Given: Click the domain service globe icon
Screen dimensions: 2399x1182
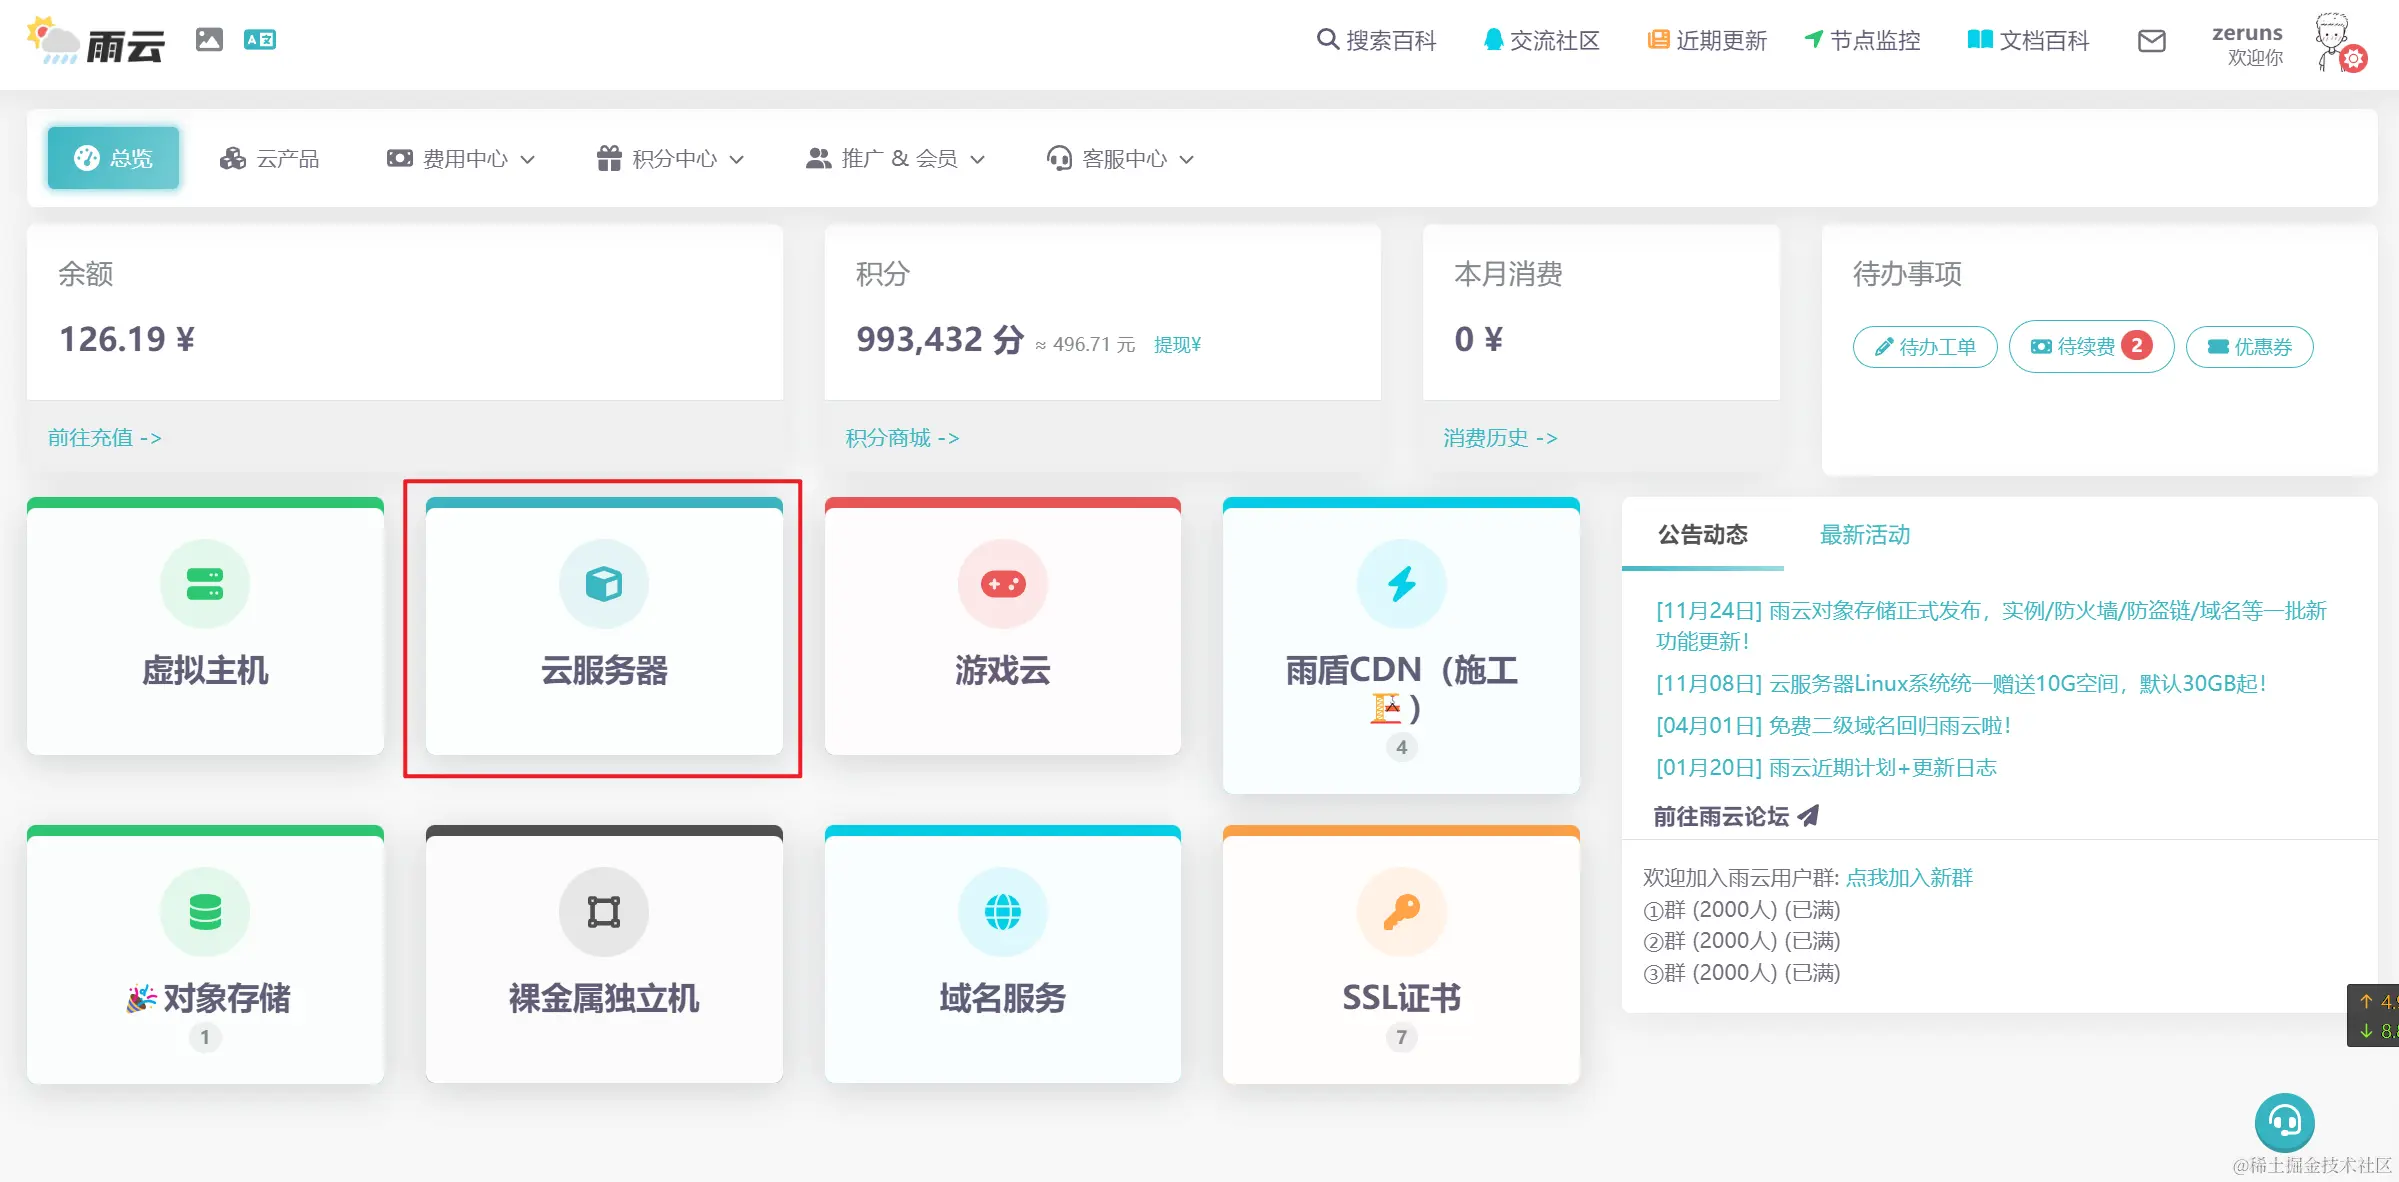Looking at the screenshot, I should point(1002,912).
